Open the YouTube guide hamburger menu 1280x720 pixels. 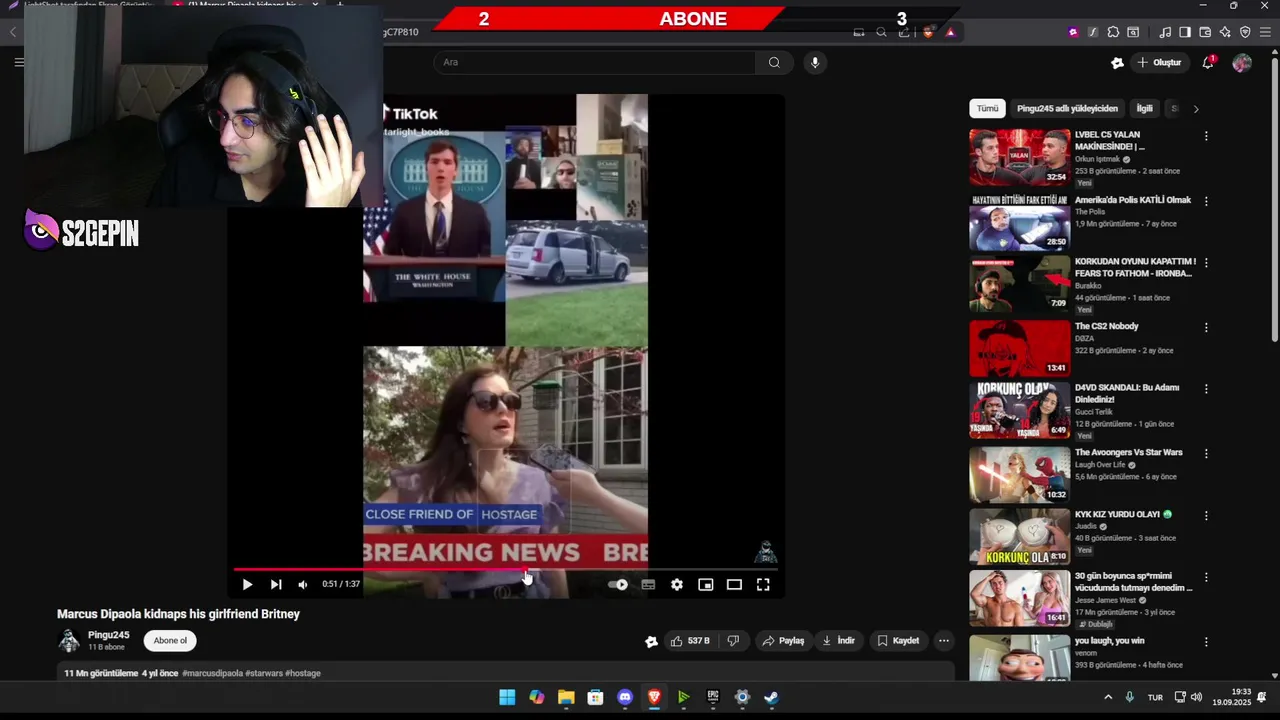pyautogui.click(x=18, y=62)
